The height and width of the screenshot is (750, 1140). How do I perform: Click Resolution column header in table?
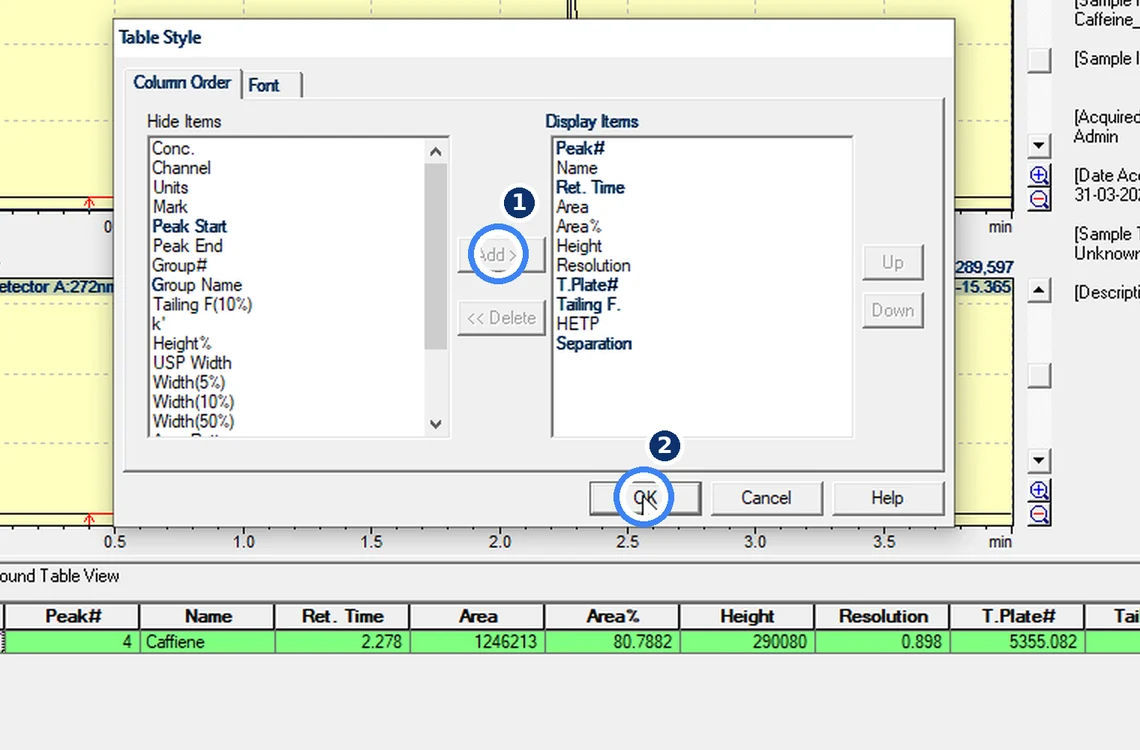[883, 616]
